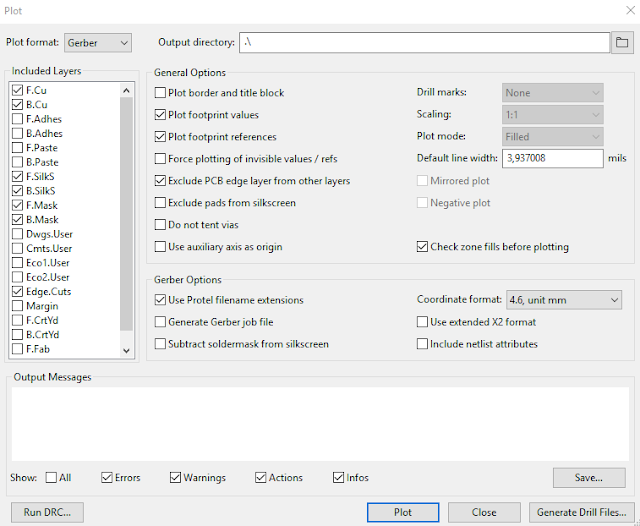Toggle Exclude PCB edge layer option
The width and height of the screenshot is (640, 526).
[160, 181]
